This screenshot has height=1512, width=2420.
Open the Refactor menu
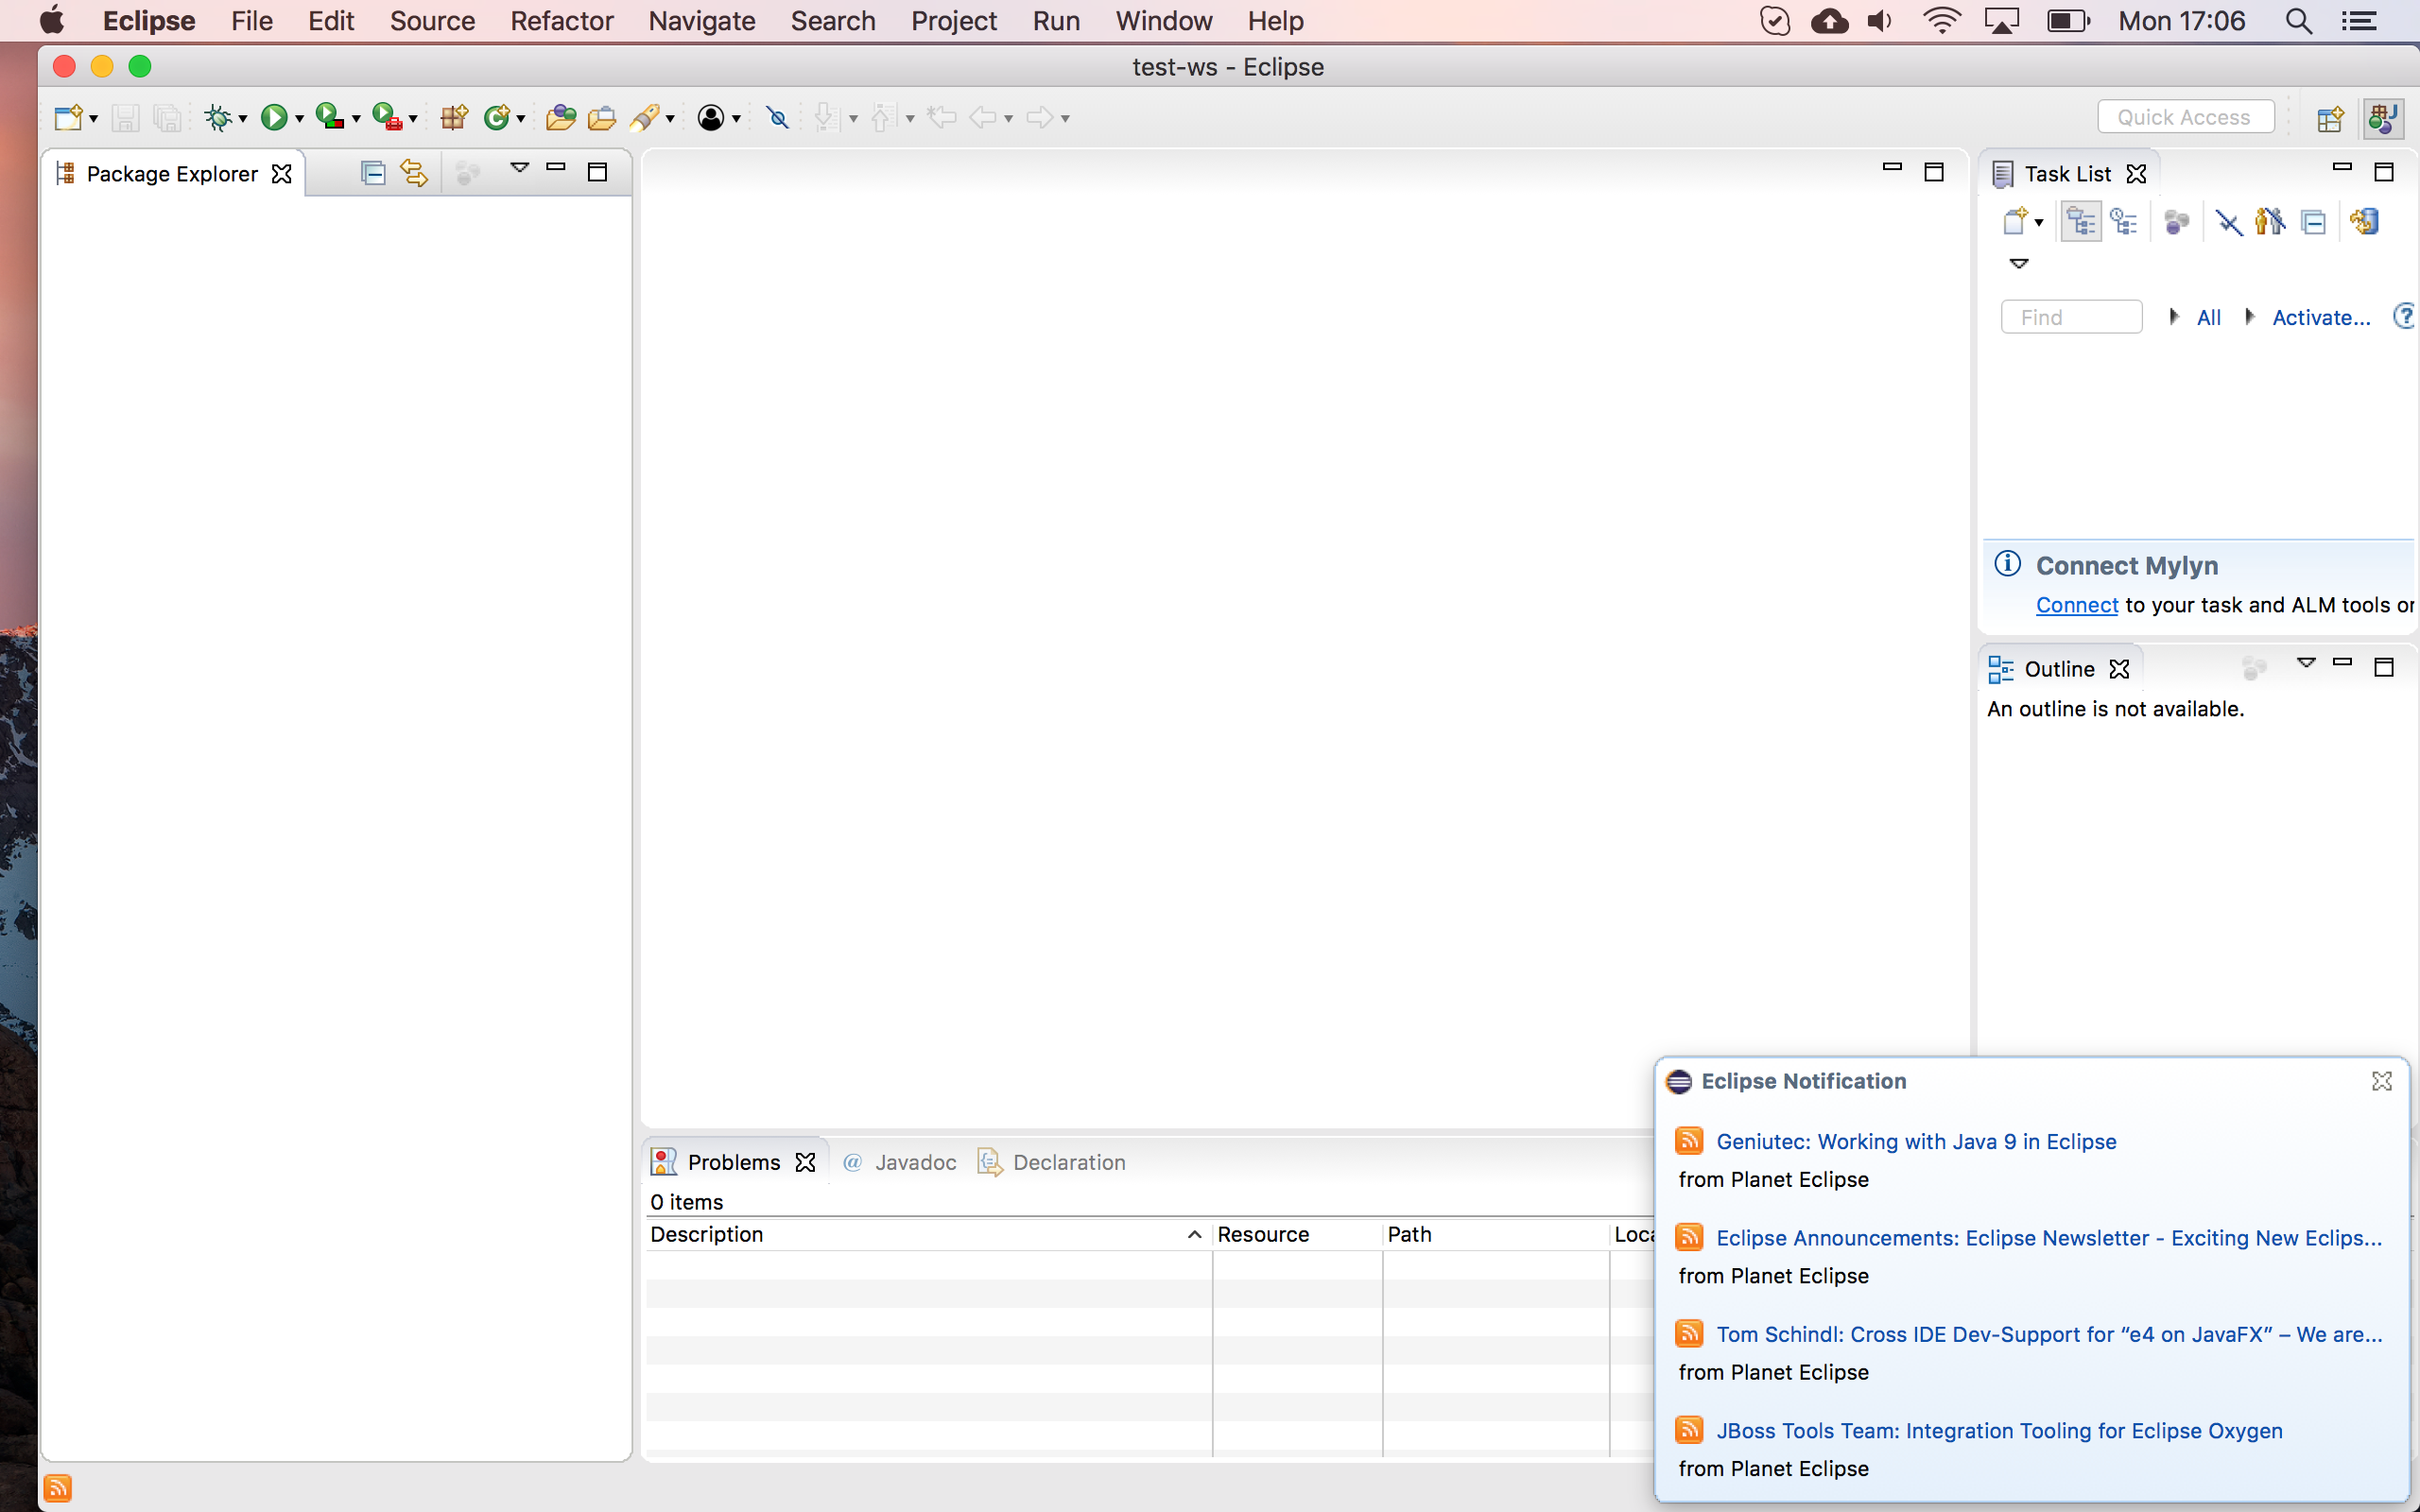point(561,21)
